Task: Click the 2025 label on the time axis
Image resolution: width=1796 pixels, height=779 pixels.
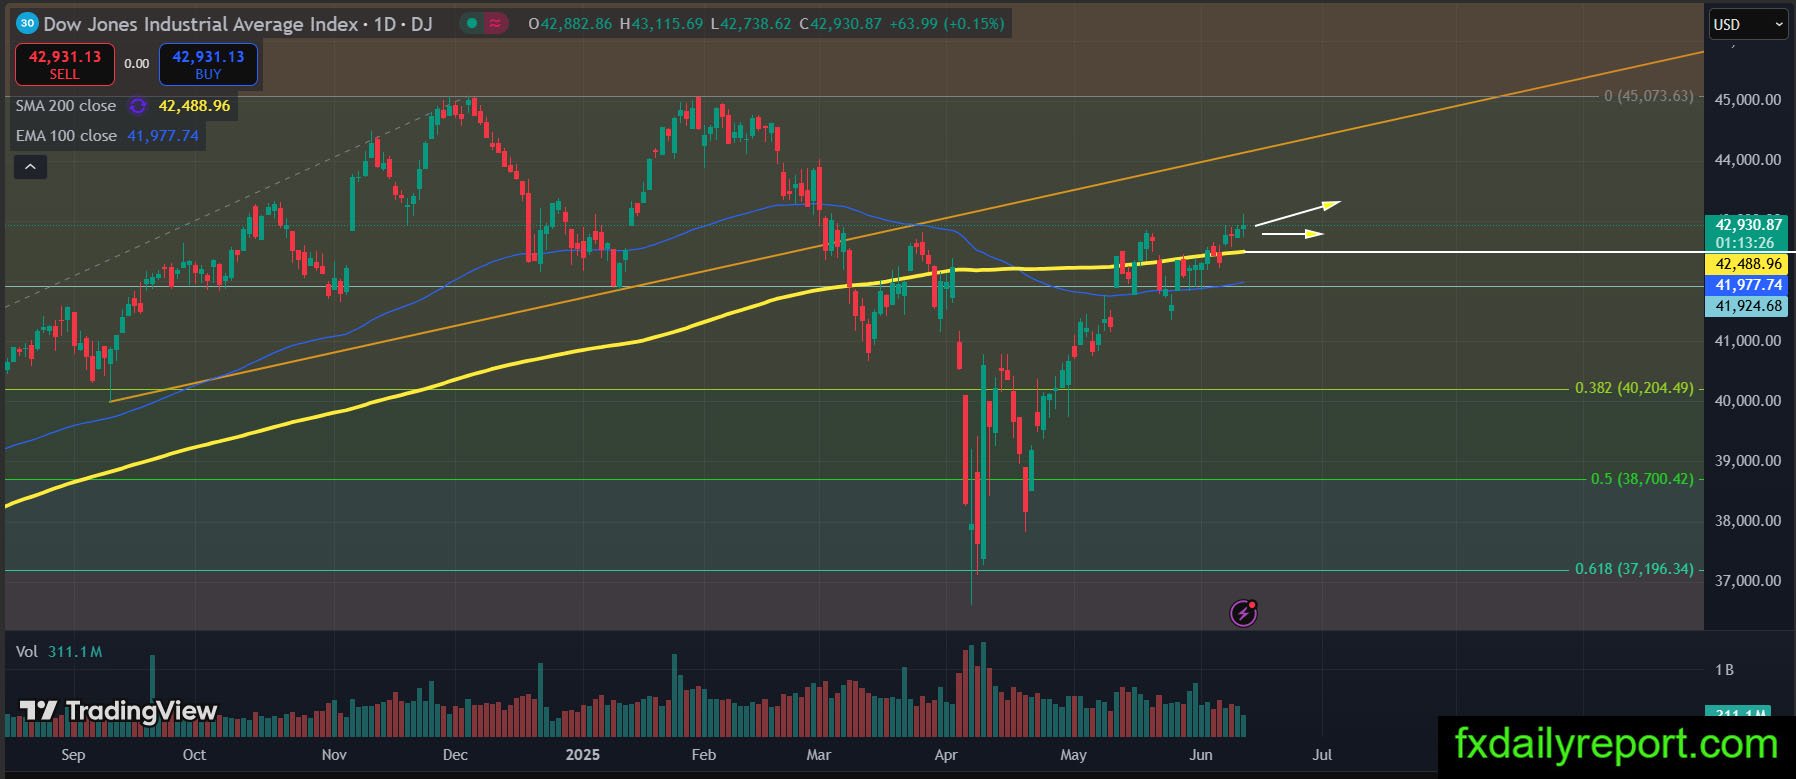Action: 582,755
